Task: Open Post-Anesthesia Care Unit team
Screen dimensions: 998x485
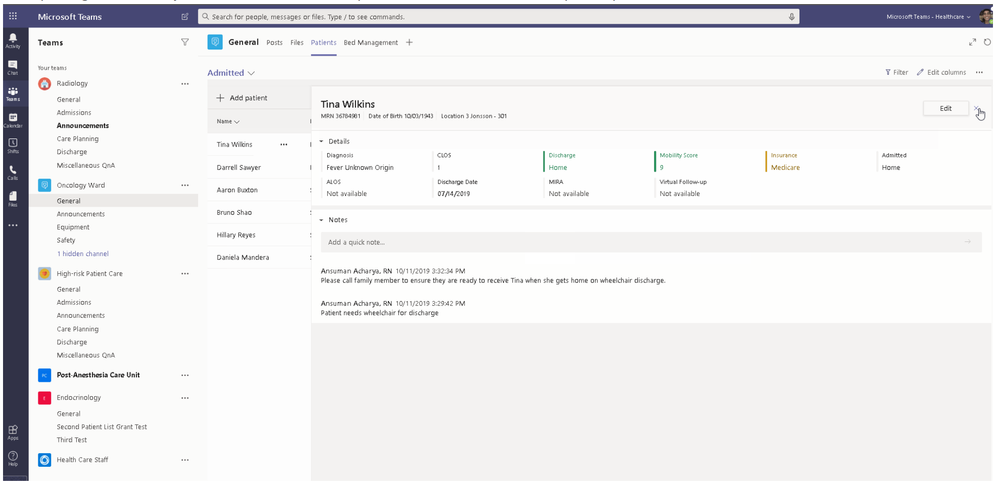Action: (98, 375)
